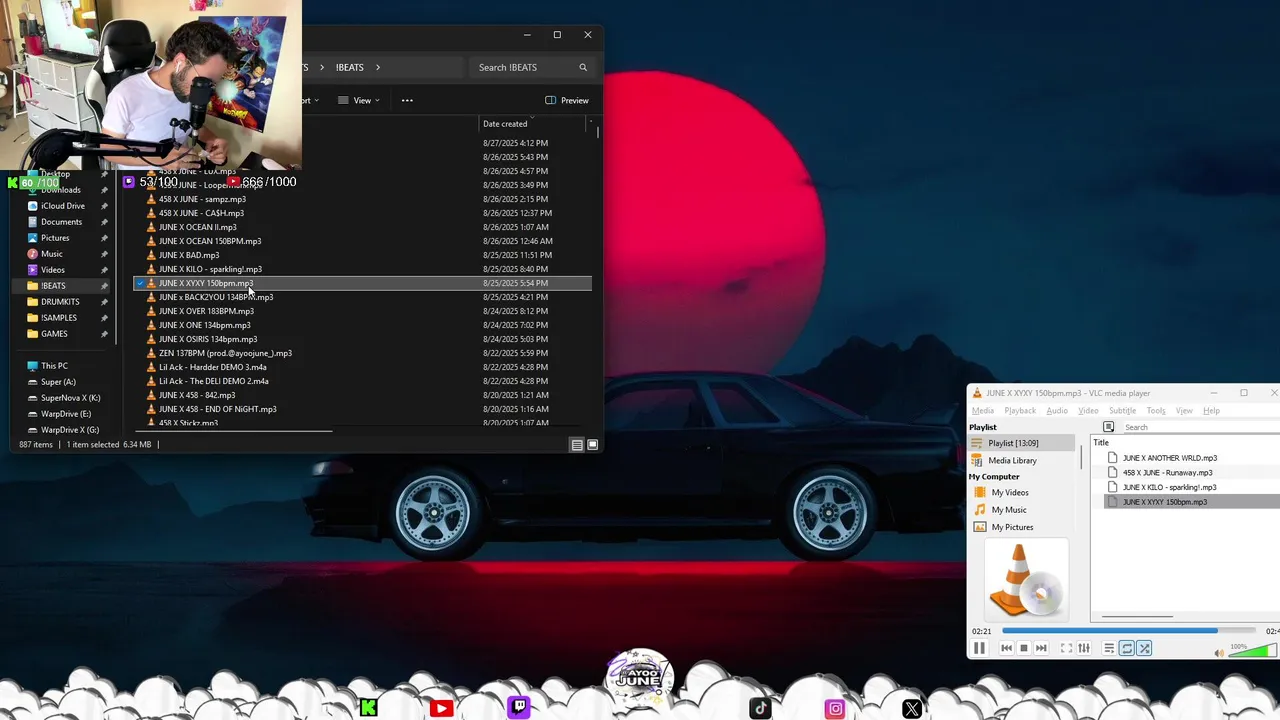
Task: Open the Playback menu in VLC
Action: [1020, 411]
